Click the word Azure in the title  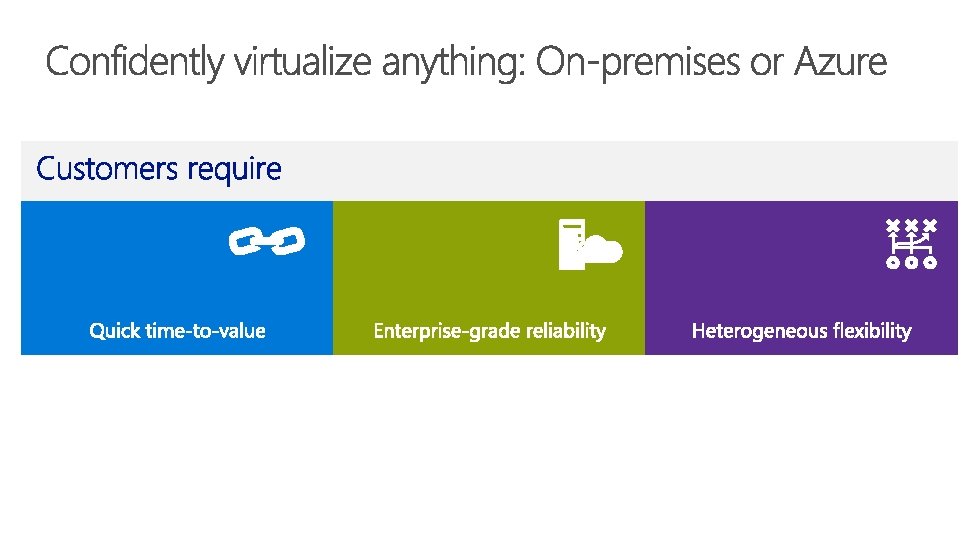pyautogui.click(x=840, y=63)
